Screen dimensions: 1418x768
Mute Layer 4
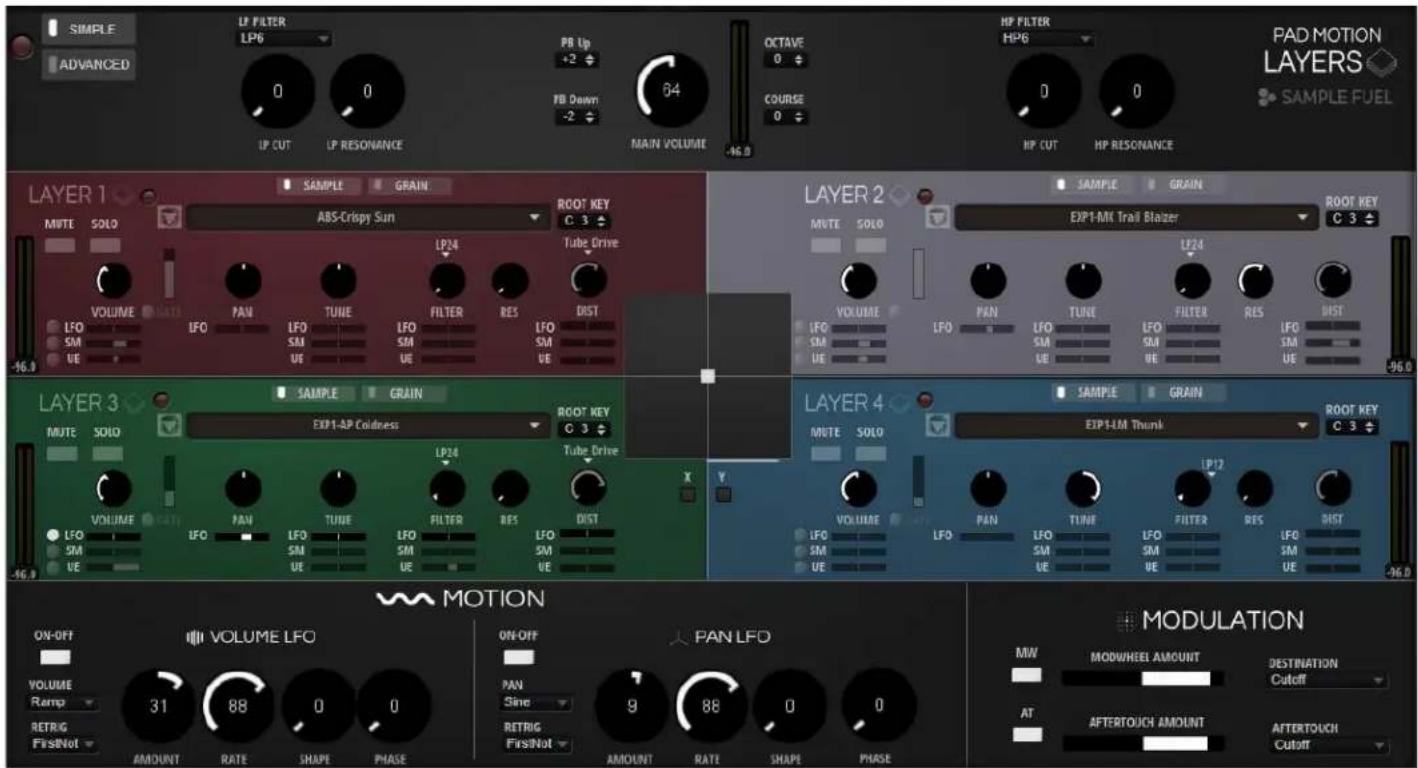pyautogui.click(x=826, y=453)
